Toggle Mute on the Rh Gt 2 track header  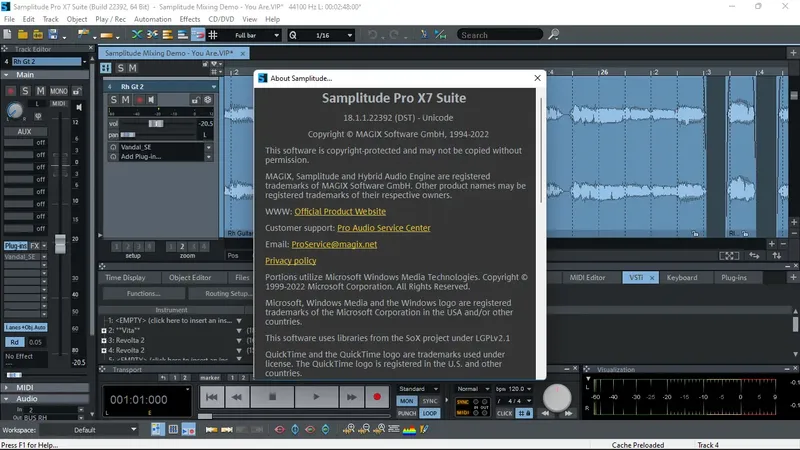126,100
